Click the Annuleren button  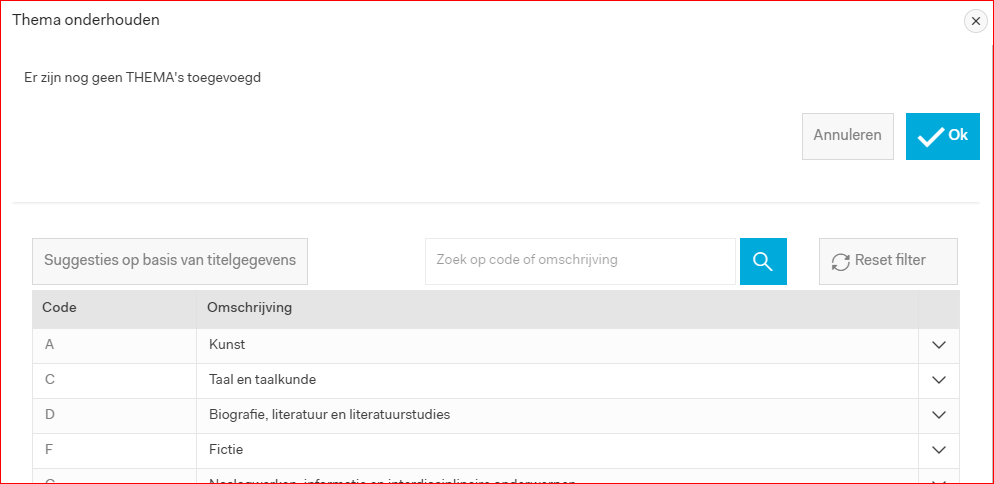click(x=848, y=136)
